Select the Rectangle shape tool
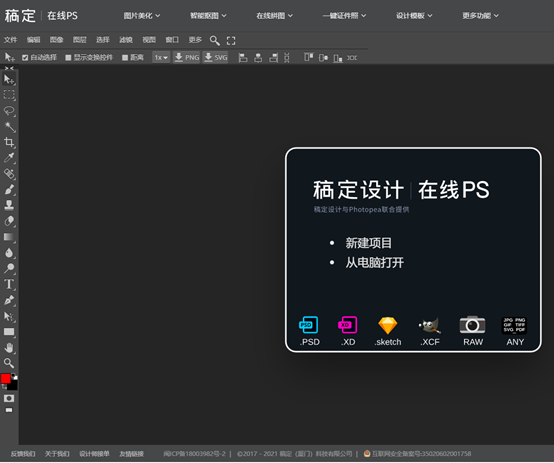Viewport: 554px width, 463px height. pyautogui.click(x=9, y=332)
